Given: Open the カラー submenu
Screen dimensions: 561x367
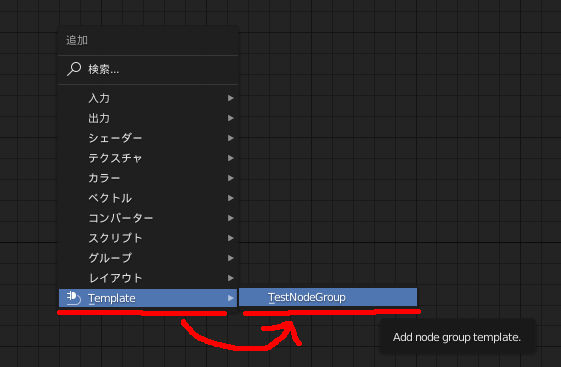Looking at the screenshot, I should 148,178.
